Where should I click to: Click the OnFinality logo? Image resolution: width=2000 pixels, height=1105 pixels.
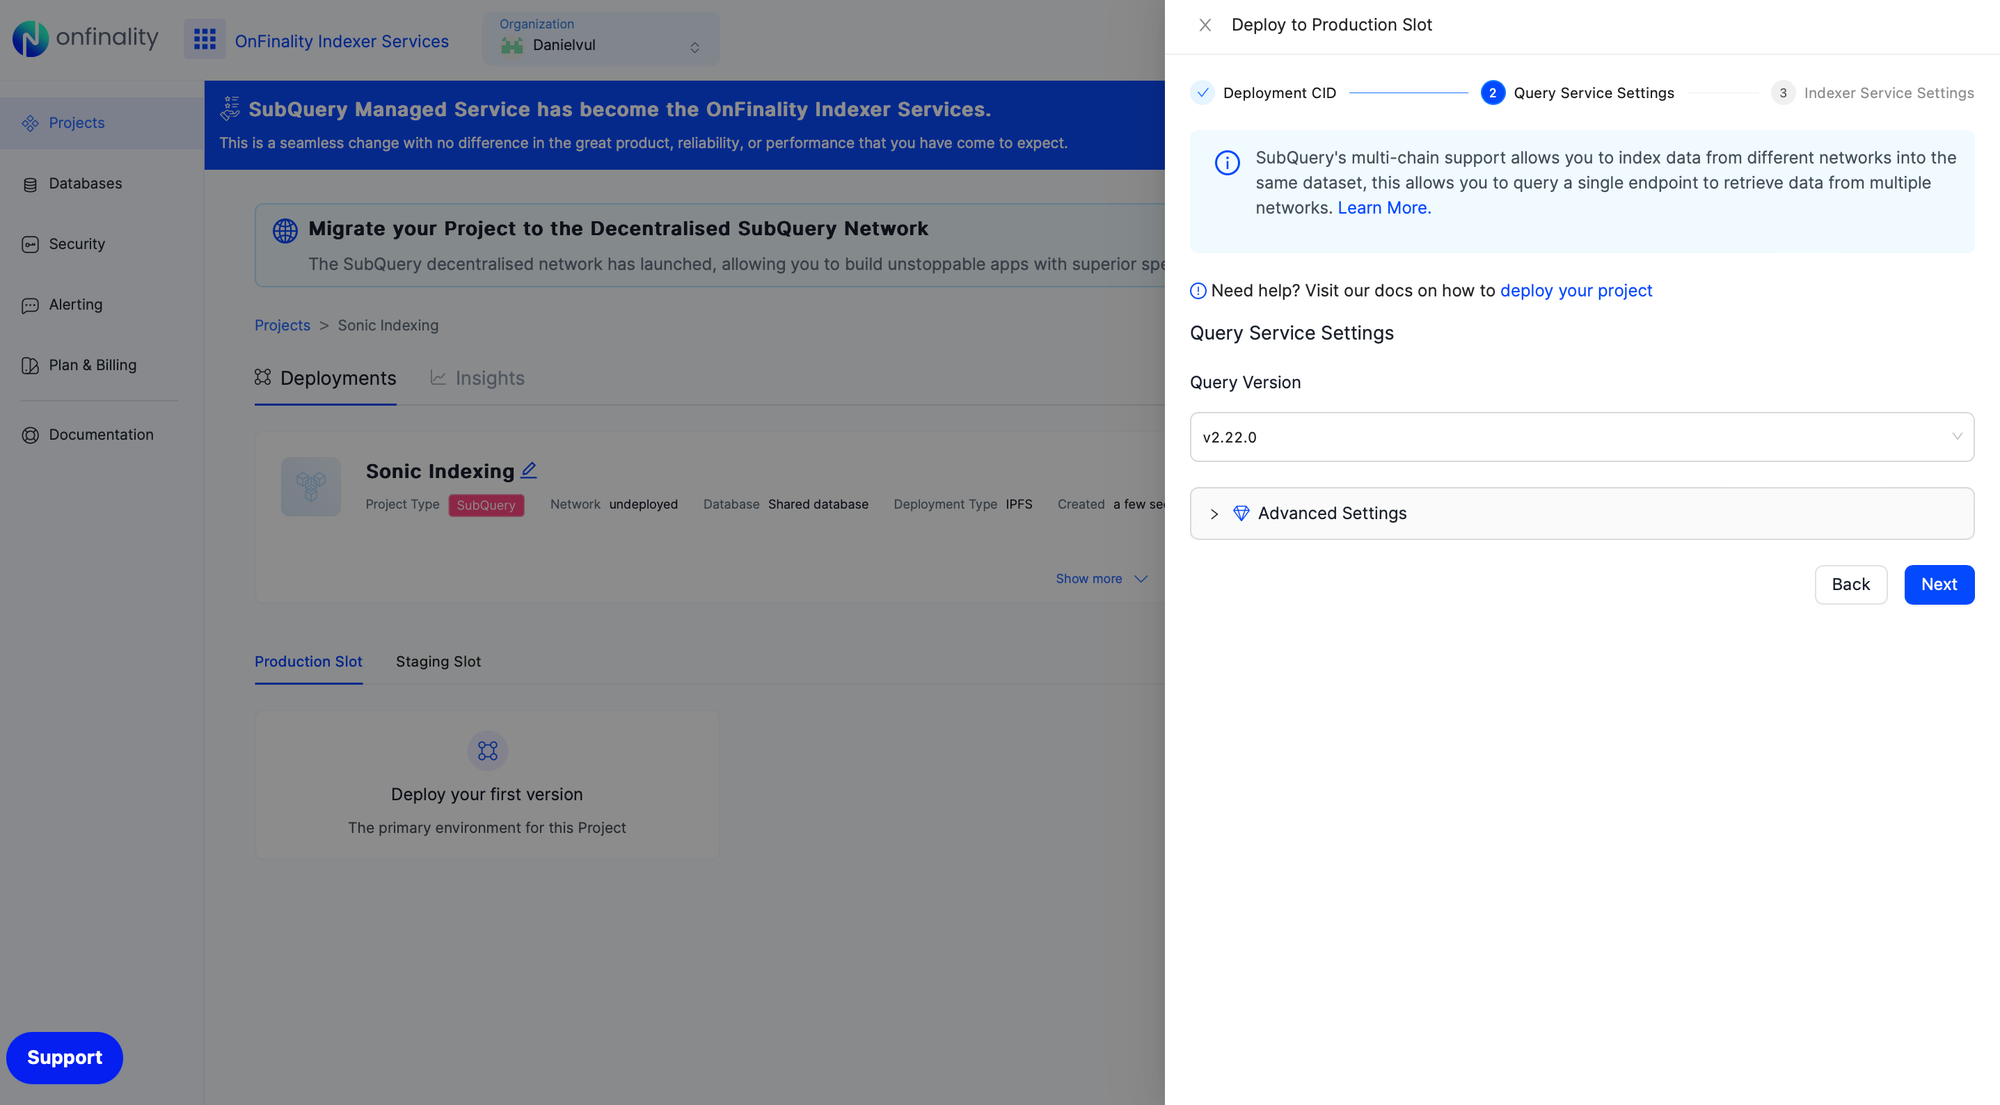click(85, 38)
